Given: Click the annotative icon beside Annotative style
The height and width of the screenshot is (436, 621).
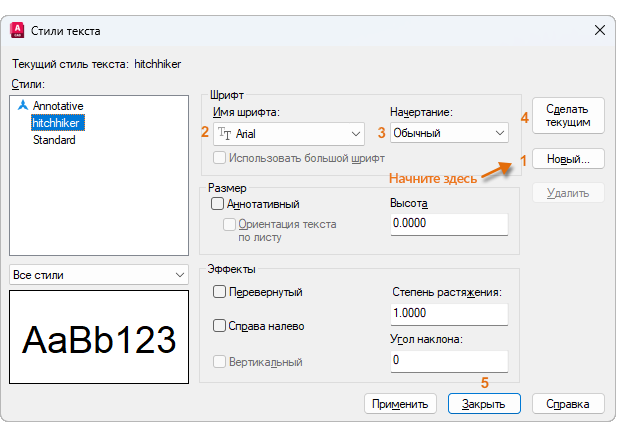Looking at the screenshot, I should click(x=23, y=105).
